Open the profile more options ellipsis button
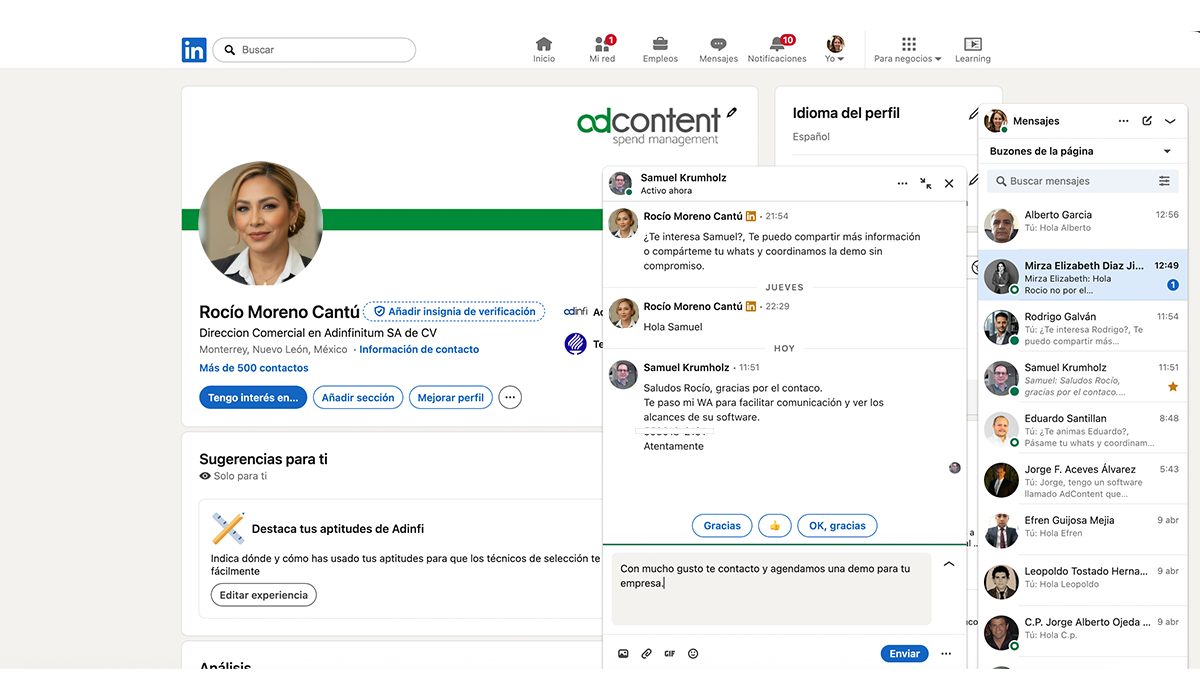 (x=510, y=398)
